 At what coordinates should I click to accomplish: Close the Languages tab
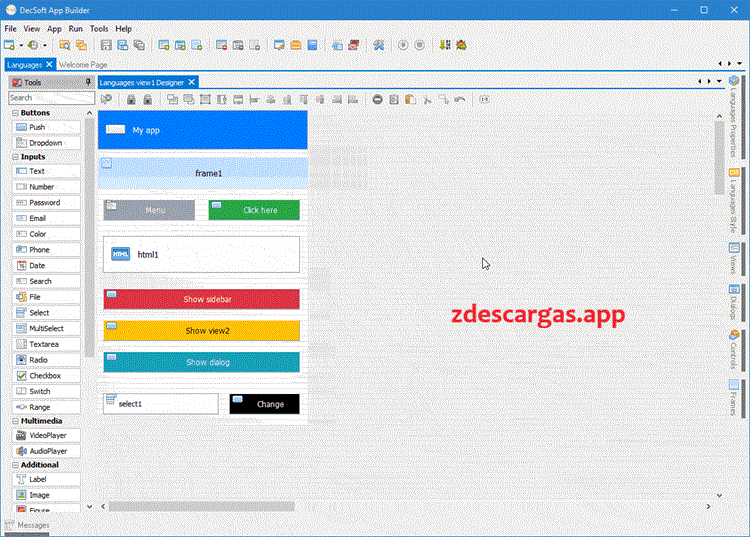49,64
